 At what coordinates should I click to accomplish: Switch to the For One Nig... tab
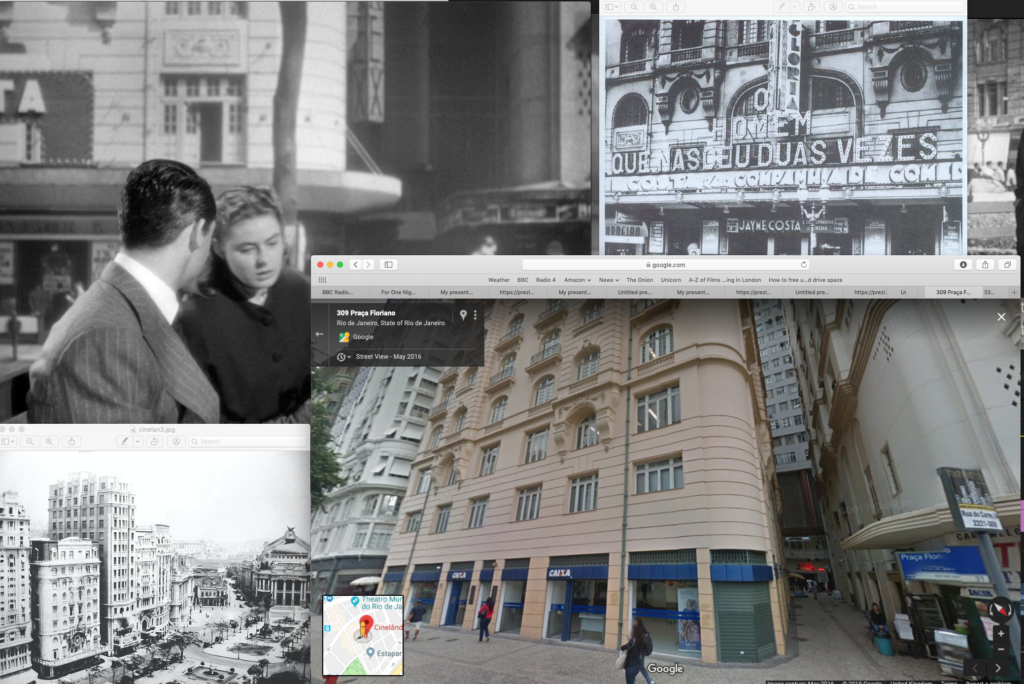point(398,292)
